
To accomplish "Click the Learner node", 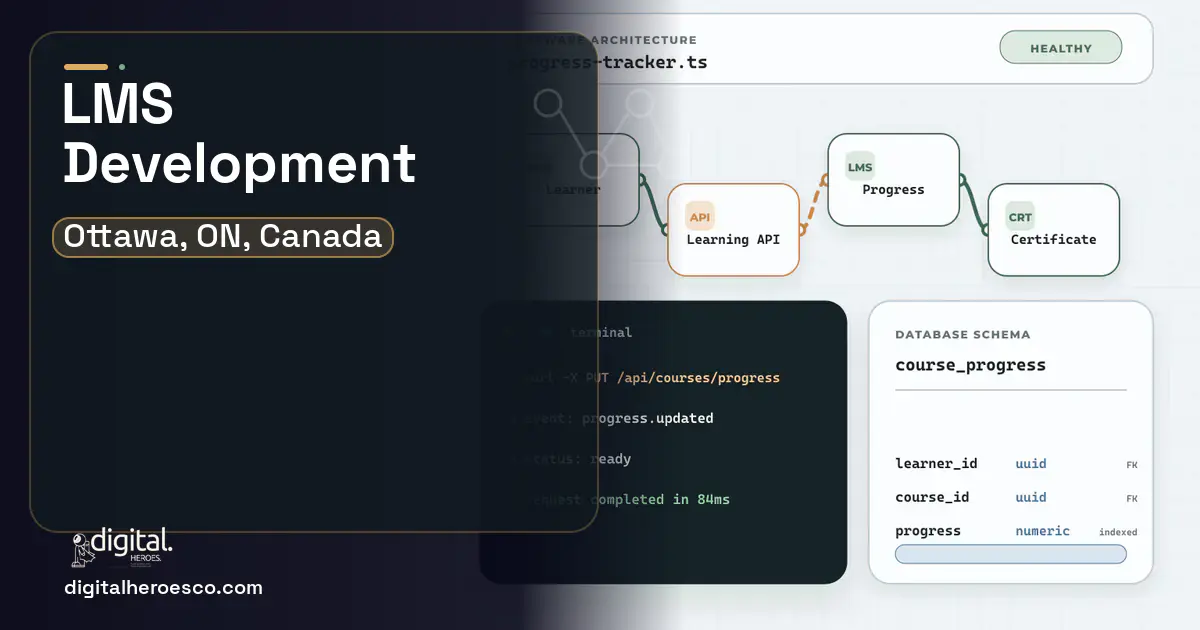I will tap(573, 179).
